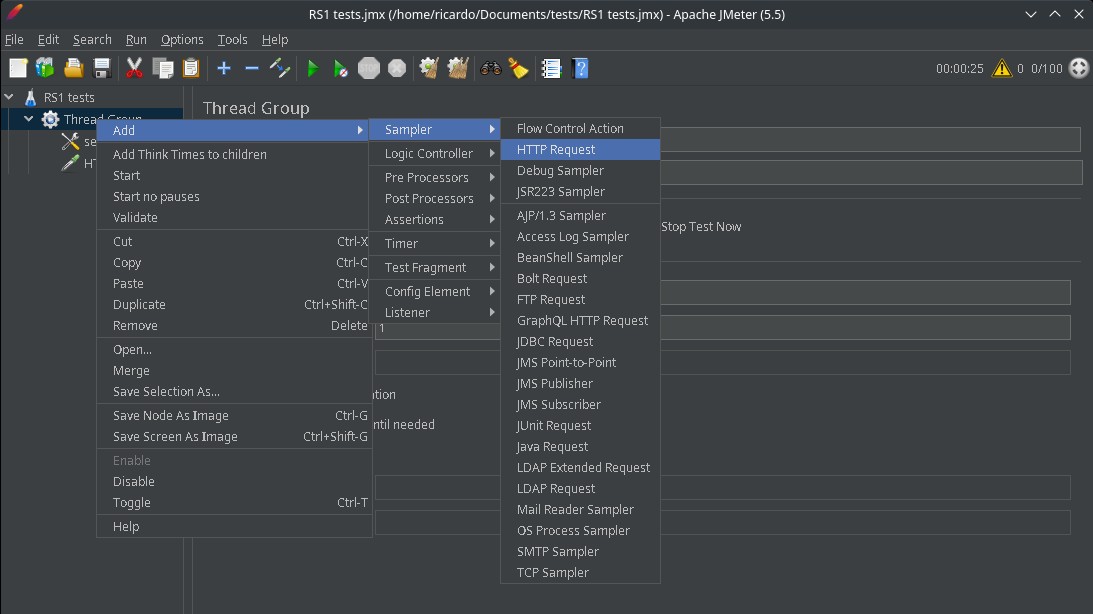The width and height of the screenshot is (1093, 614).
Task: Click the blue question mark Help icon
Action: click(x=580, y=68)
